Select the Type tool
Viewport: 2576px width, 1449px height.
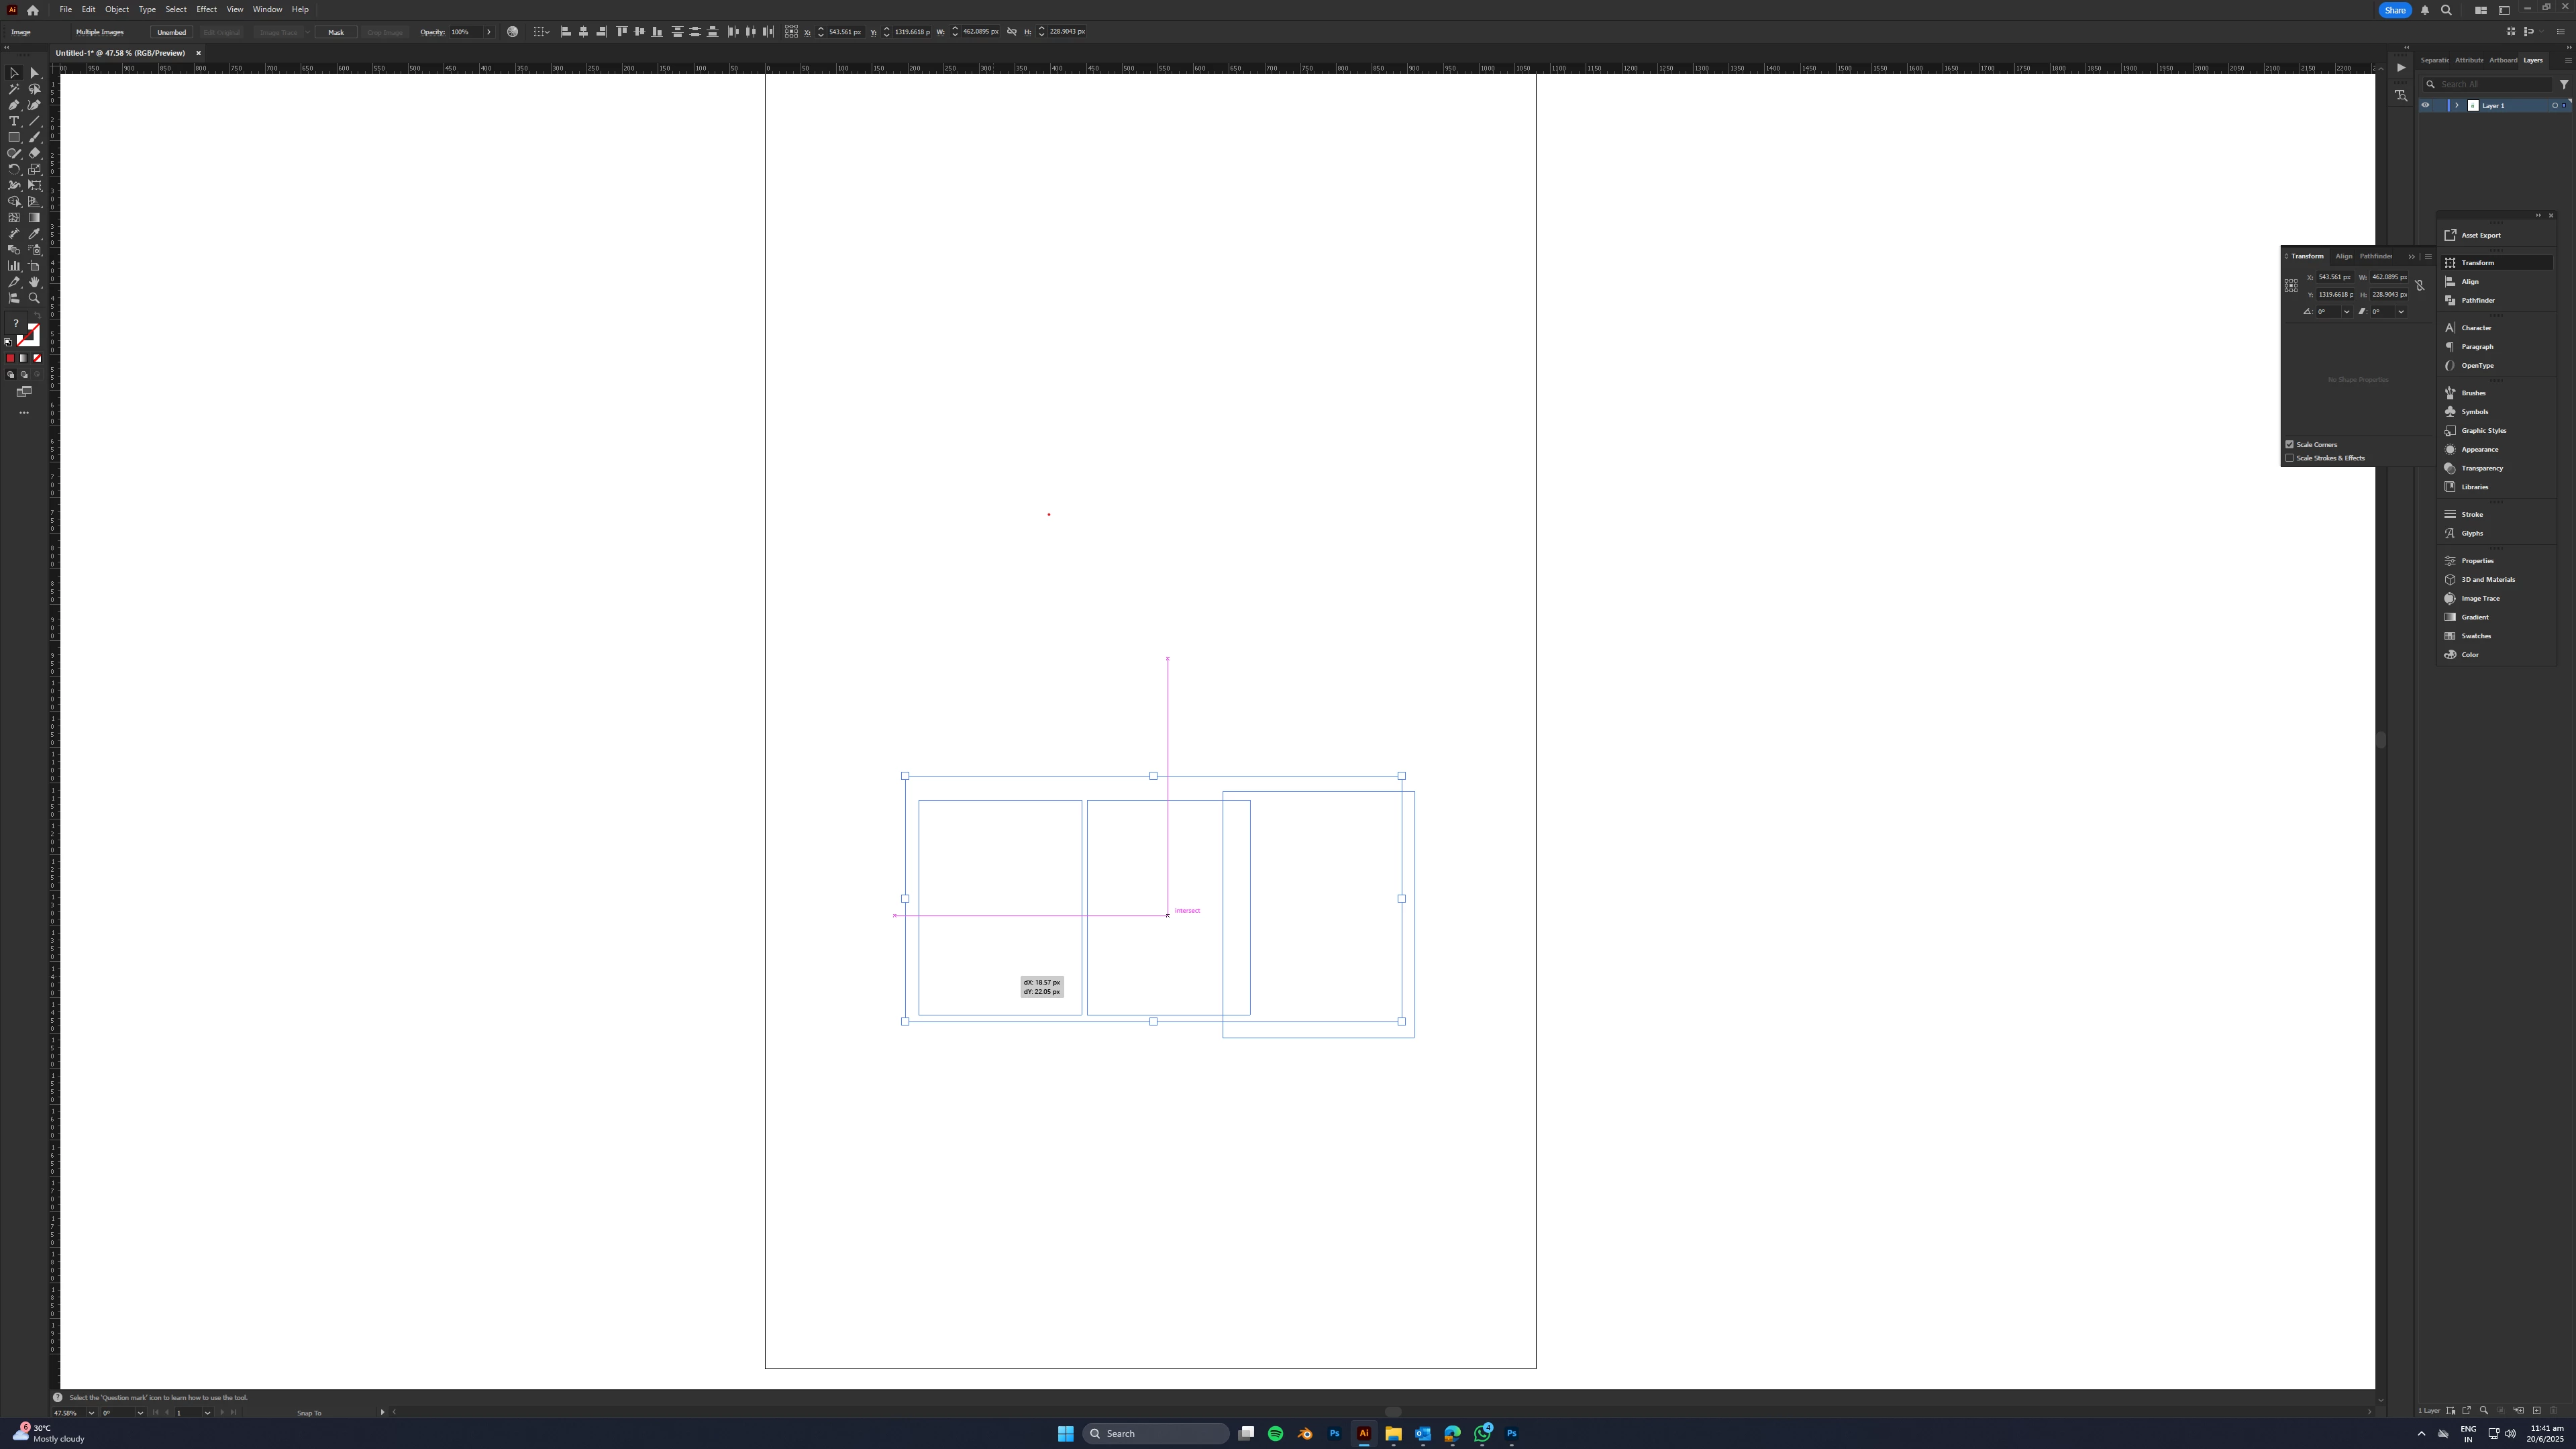14,121
